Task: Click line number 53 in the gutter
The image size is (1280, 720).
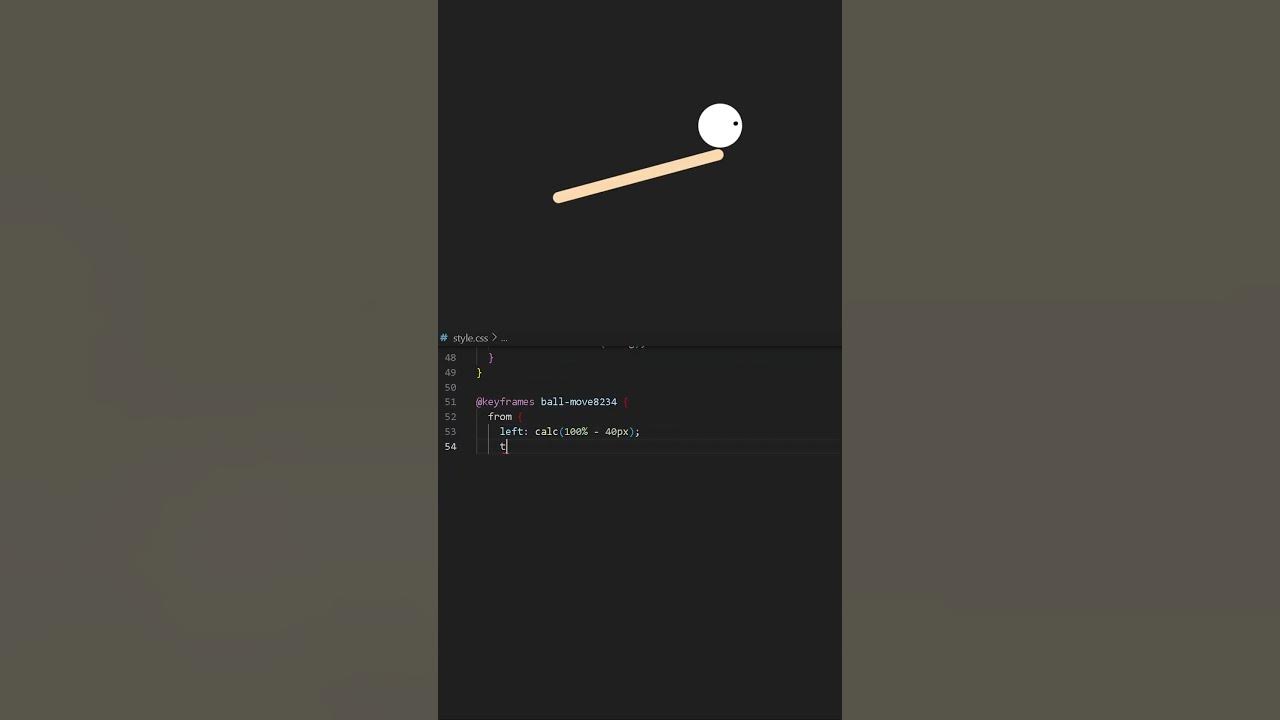Action: coord(450,432)
